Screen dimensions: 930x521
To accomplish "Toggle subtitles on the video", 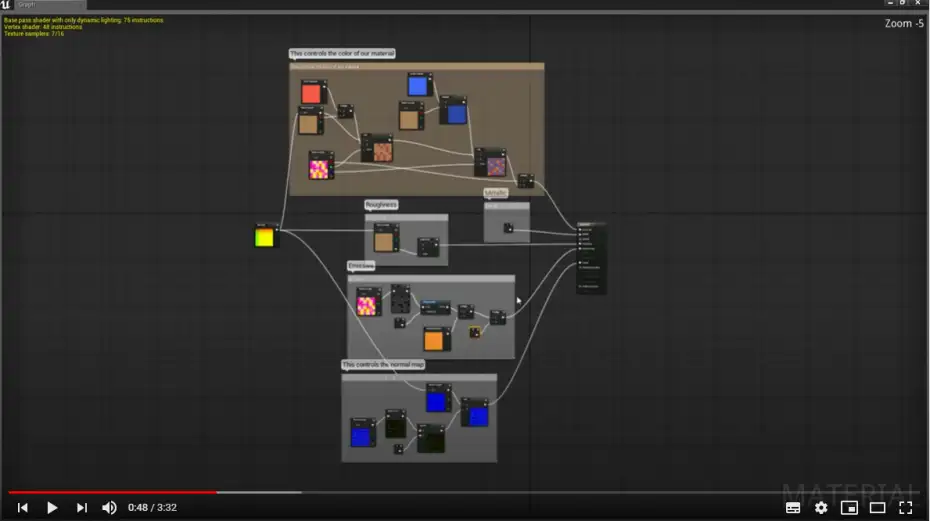I will [793, 508].
